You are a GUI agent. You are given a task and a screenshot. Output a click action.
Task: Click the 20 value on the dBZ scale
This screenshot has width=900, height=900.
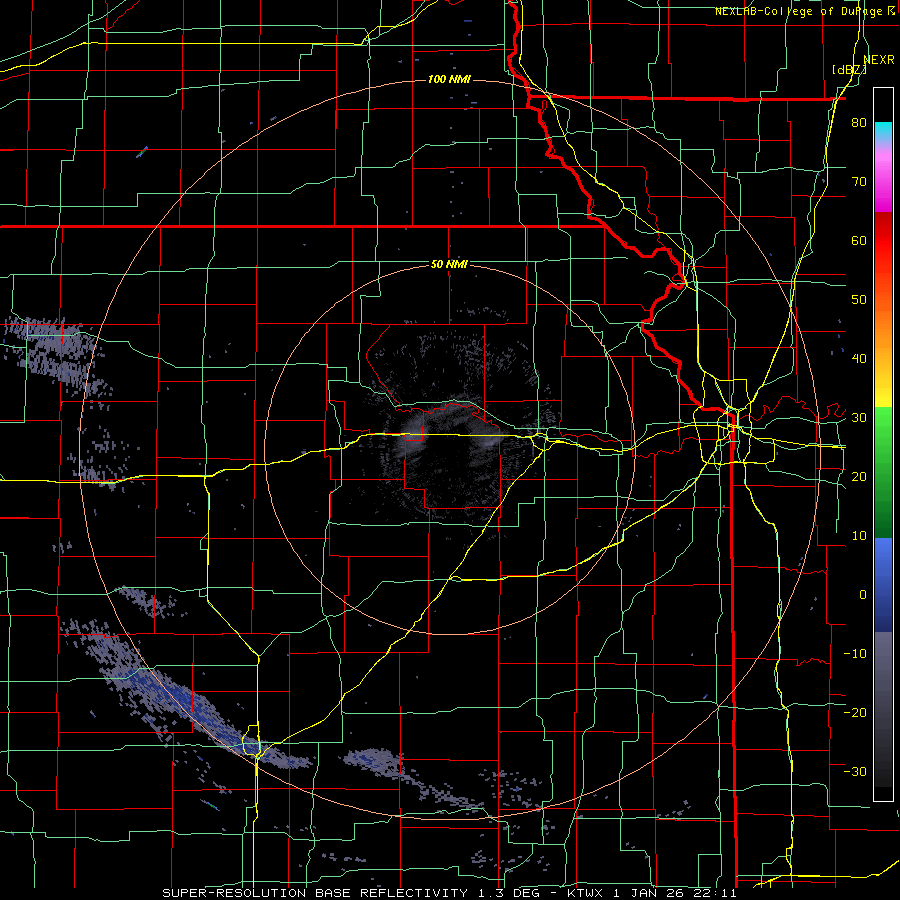[859, 476]
